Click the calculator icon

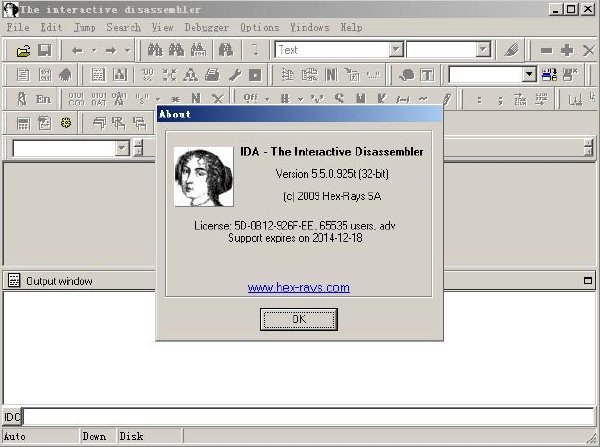point(23,123)
